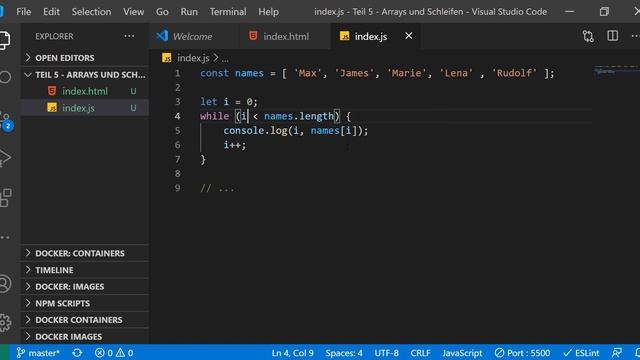Change file encoding UTF-8
The image size is (640, 360).
(x=387, y=353)
